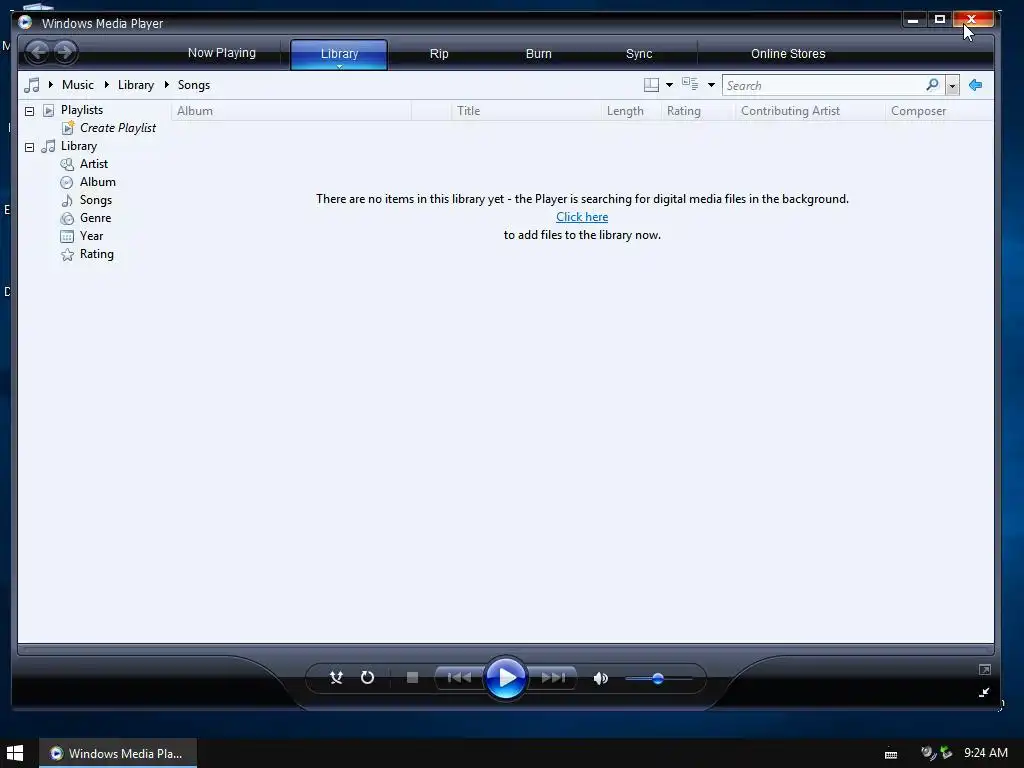Click the Windows Media Player taskbar button

[x=118, y=753]
